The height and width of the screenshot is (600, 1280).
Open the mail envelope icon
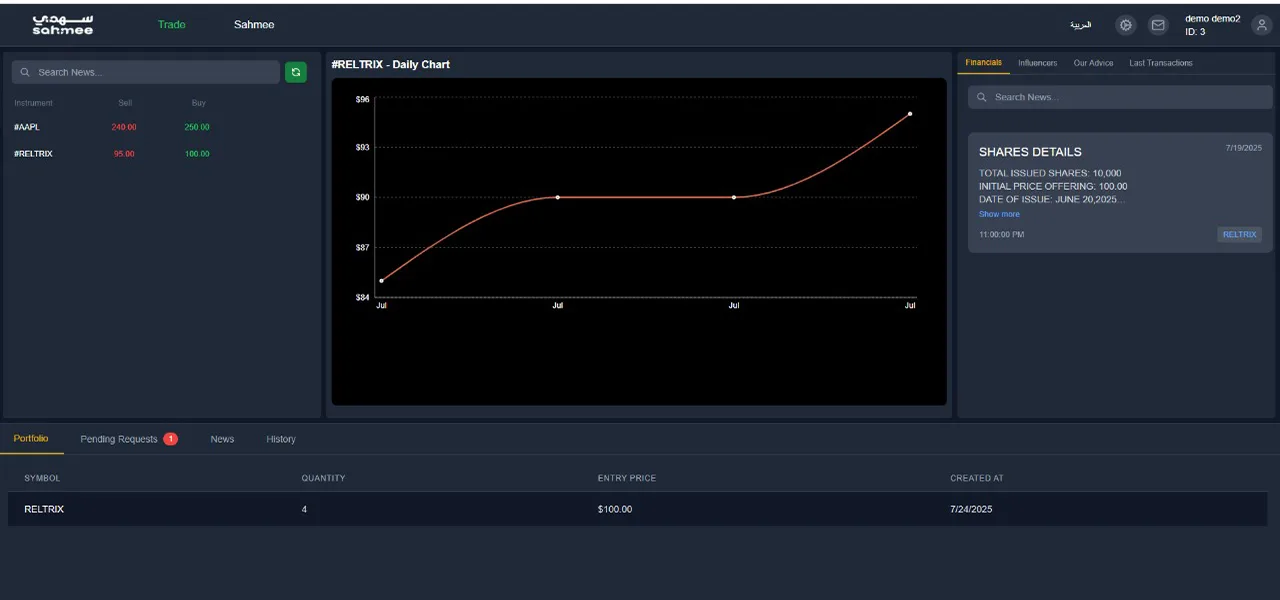1158,25
